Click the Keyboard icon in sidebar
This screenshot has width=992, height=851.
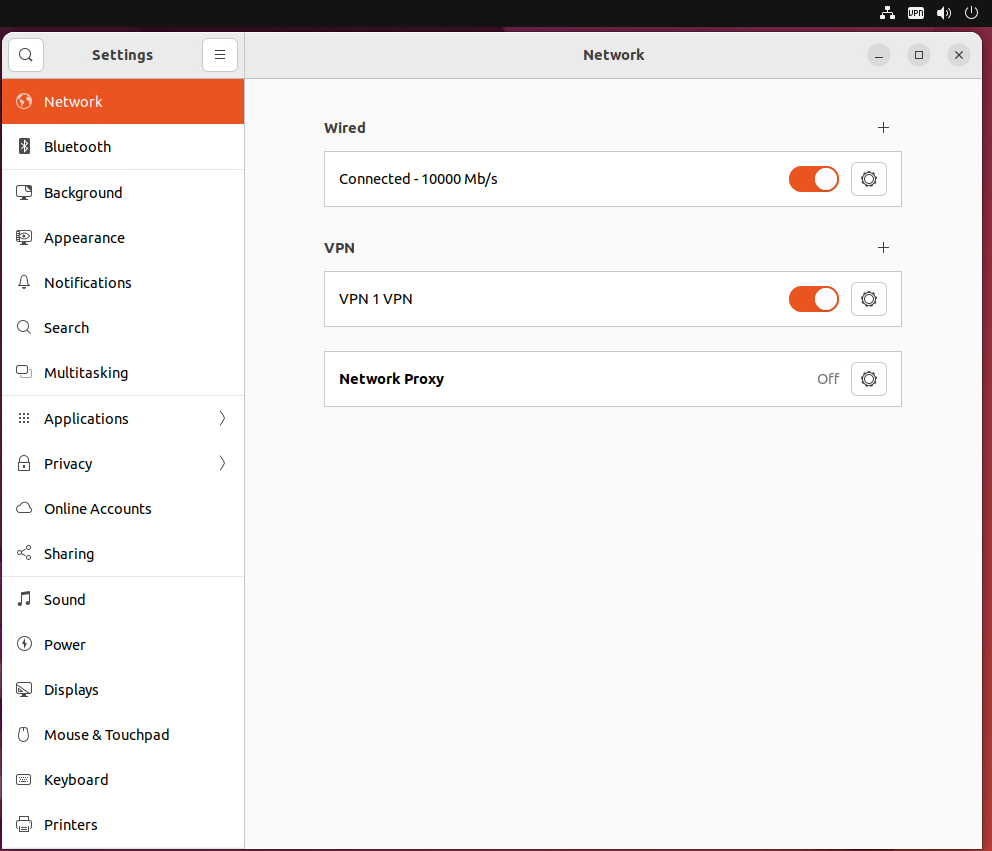[x=24, y=780]
